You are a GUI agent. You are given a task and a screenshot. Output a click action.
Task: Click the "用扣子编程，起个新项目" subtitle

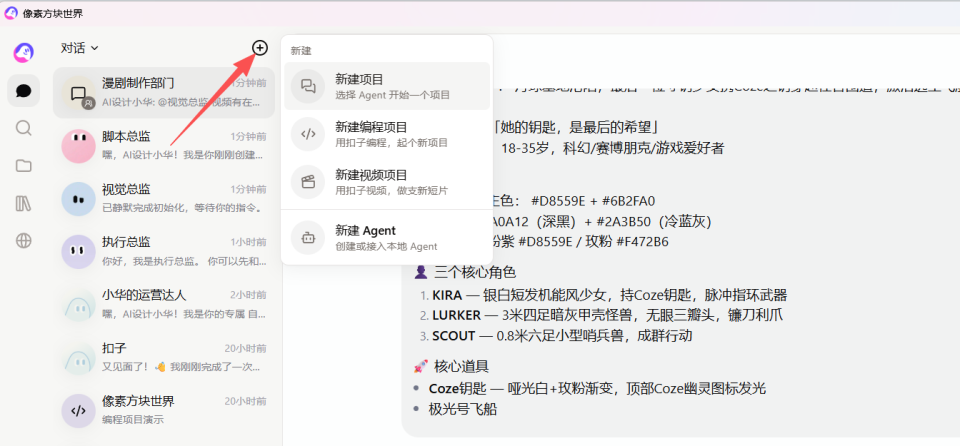coord(392,143)
